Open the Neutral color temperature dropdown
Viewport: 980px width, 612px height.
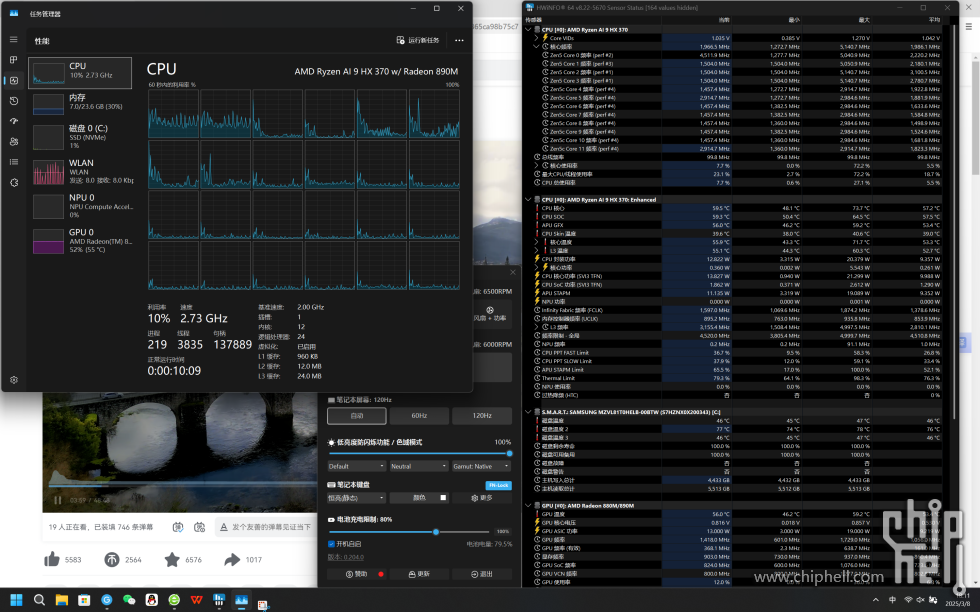419,466
